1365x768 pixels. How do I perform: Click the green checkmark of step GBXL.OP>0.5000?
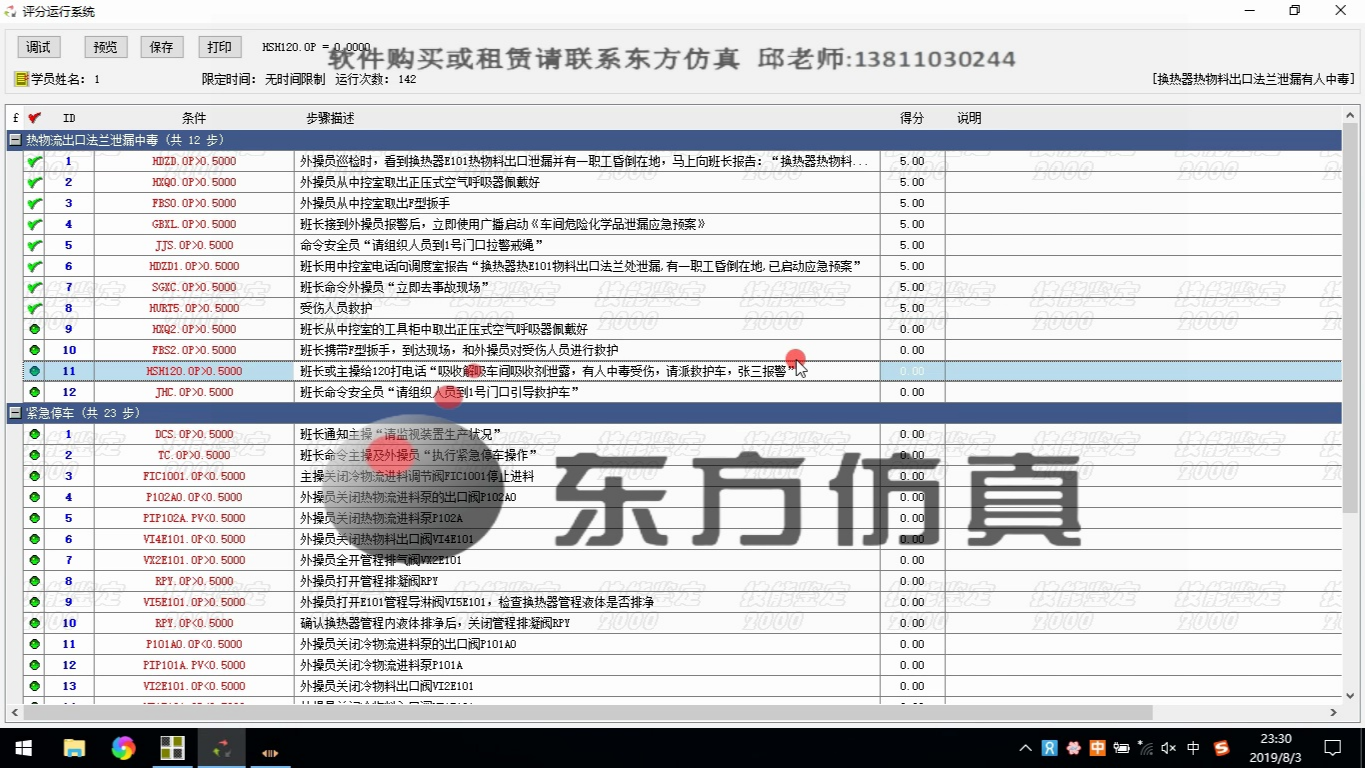35,224
